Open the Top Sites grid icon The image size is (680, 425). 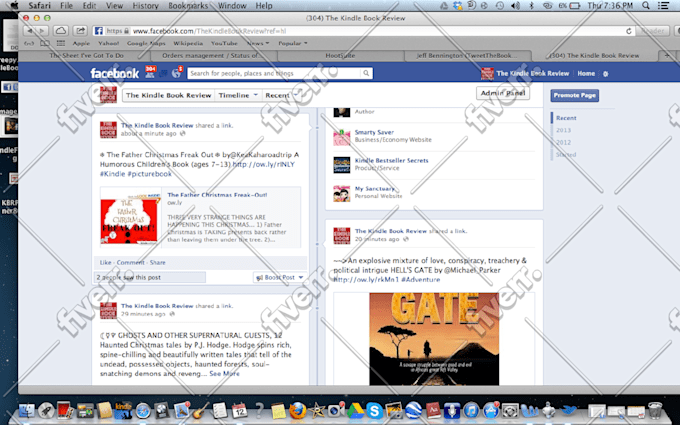pos(61,43)
